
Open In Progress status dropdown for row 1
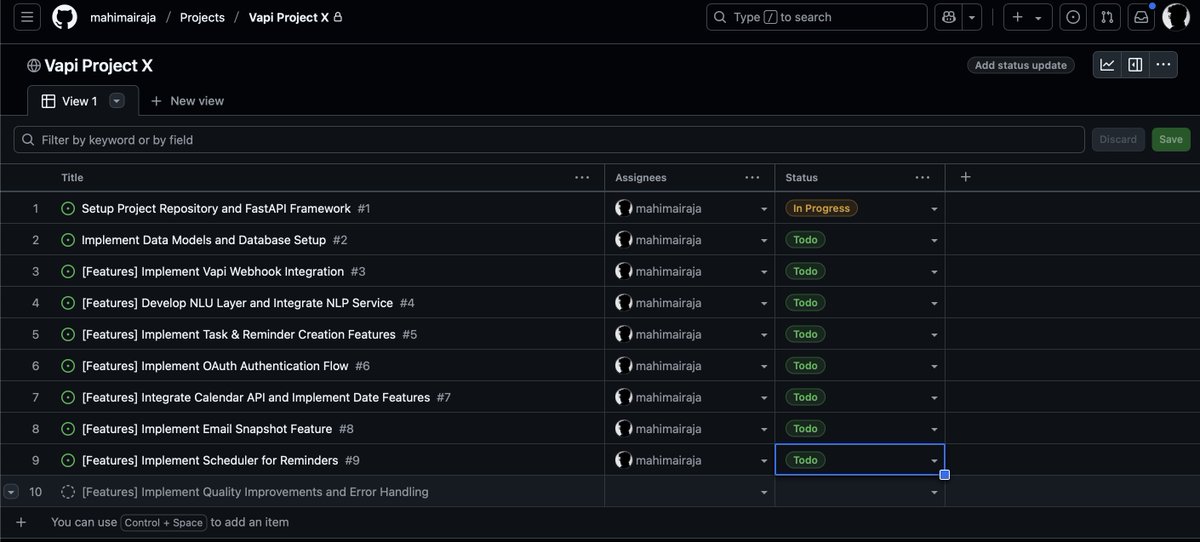(934, 209)
